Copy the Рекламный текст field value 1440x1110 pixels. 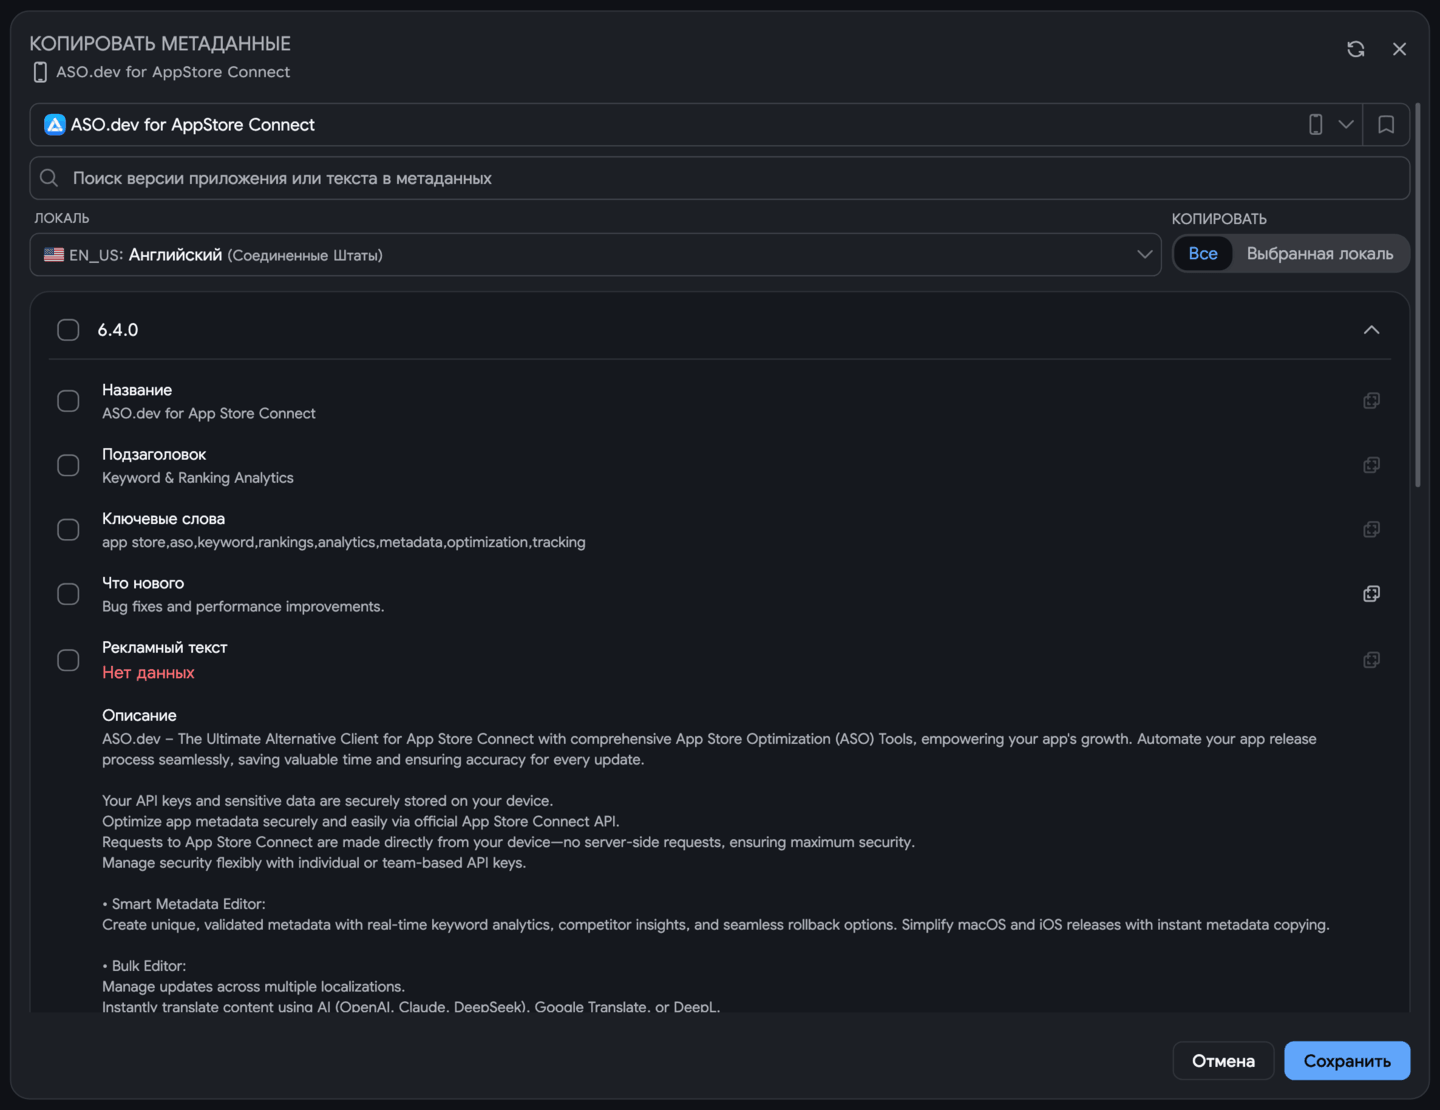(x=1371, y=660)
